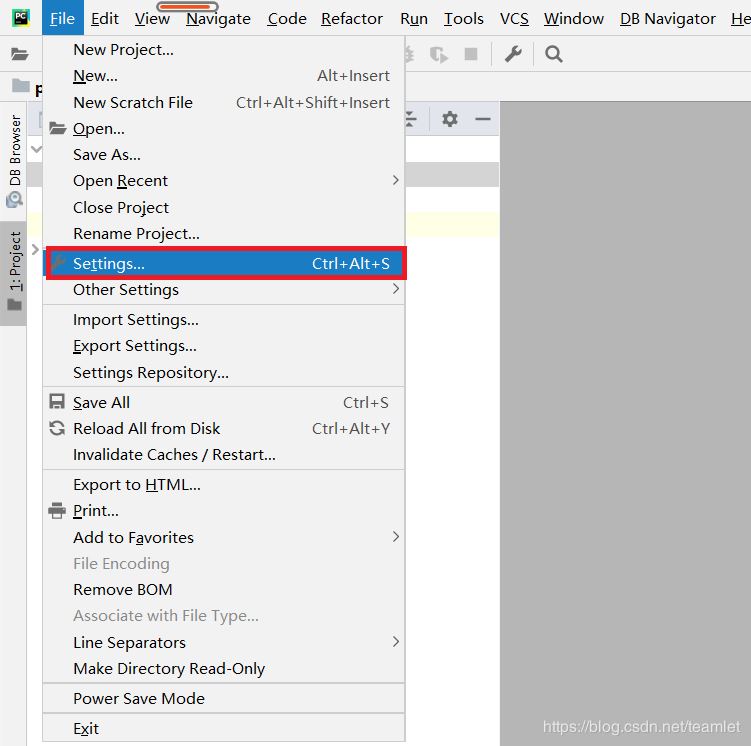Choose Print... menu entry
This screenshot has height=746, width=751.
pos(224,511)
